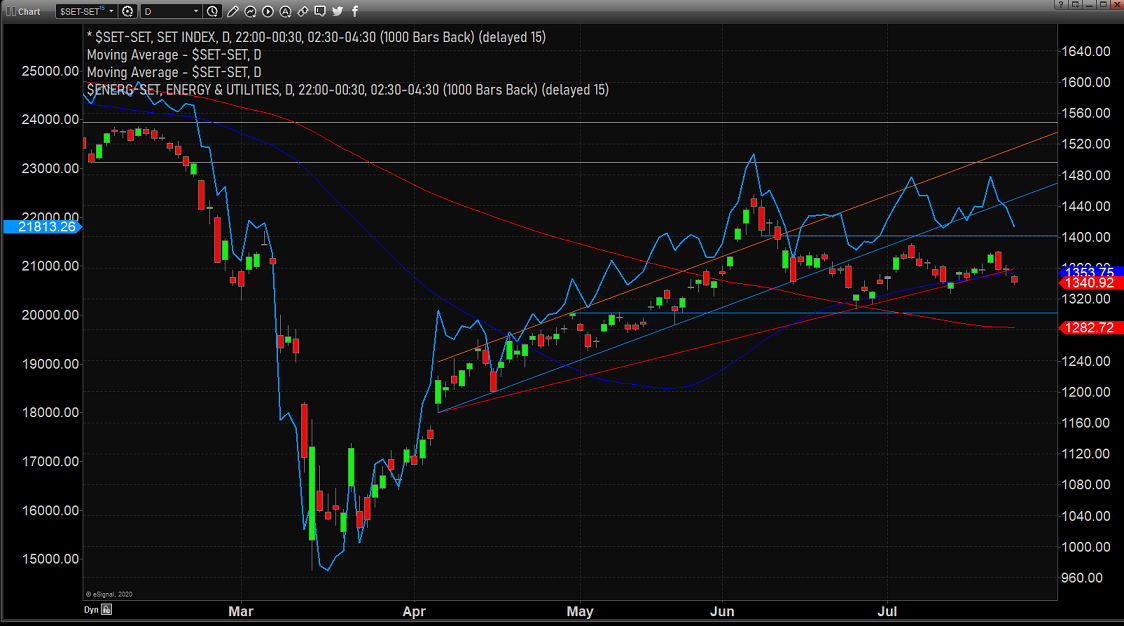Open the alerts circled-A icon

pos(285,11)
